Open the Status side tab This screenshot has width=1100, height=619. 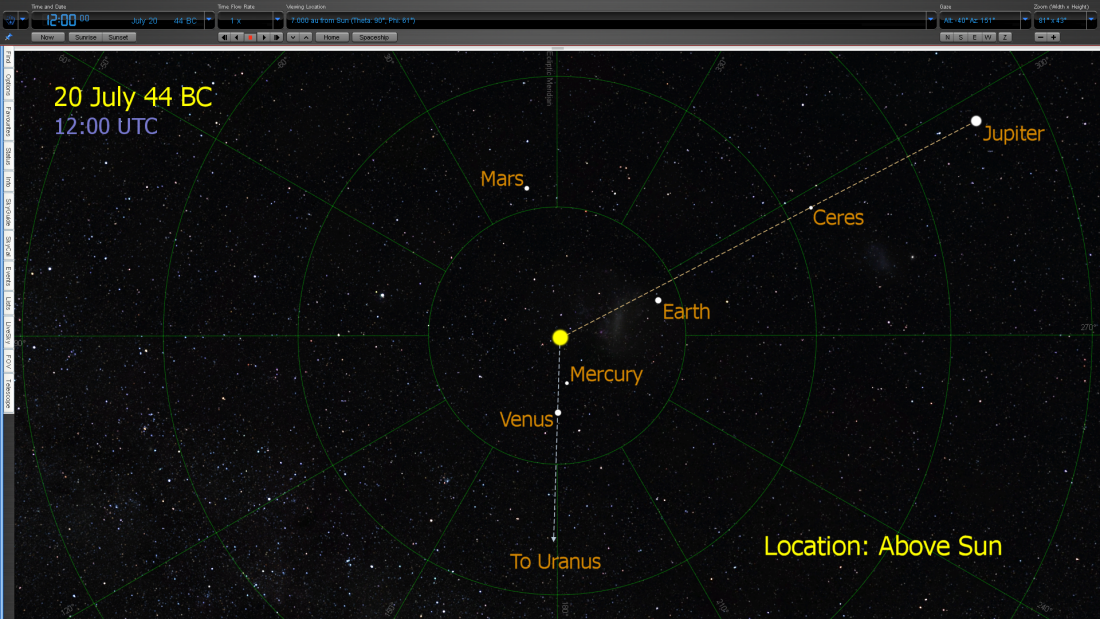point(8,157)
